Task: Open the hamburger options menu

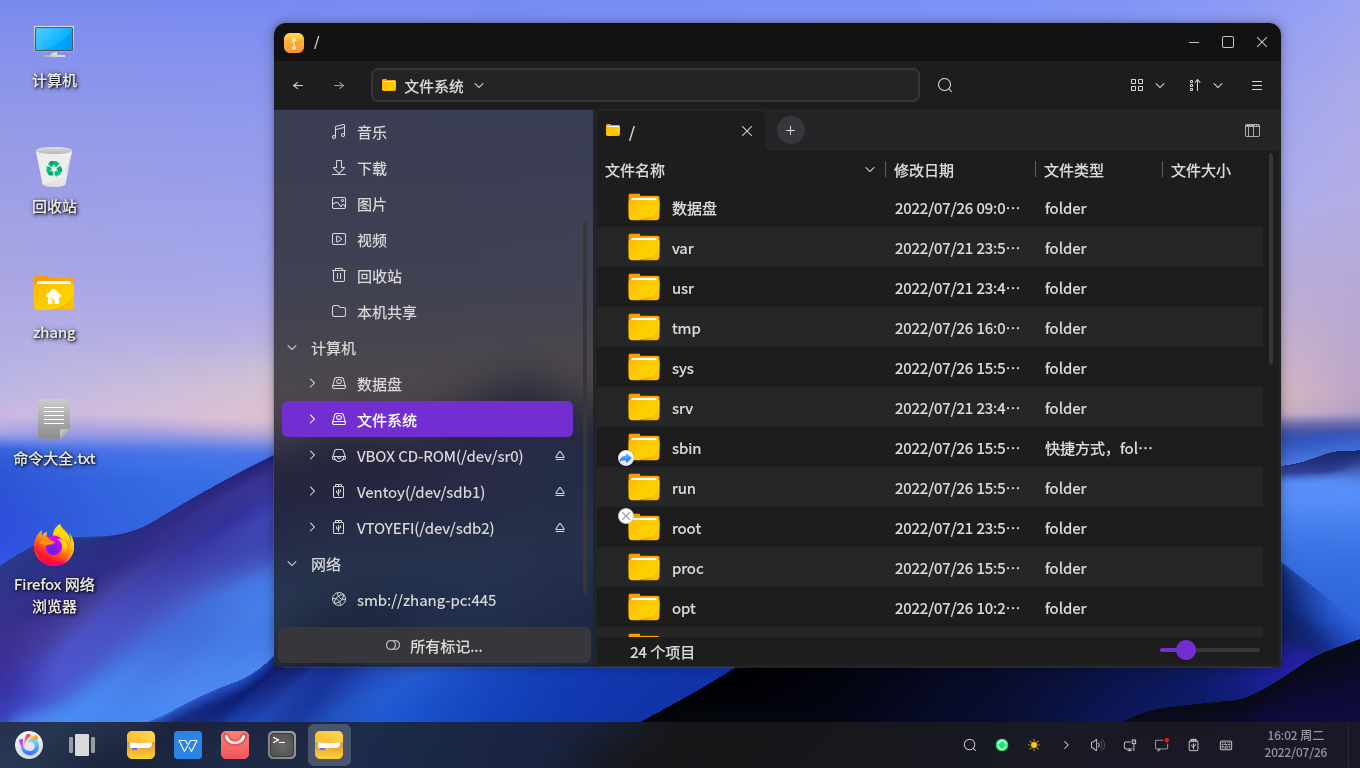Action: (x=1257, y=85)
